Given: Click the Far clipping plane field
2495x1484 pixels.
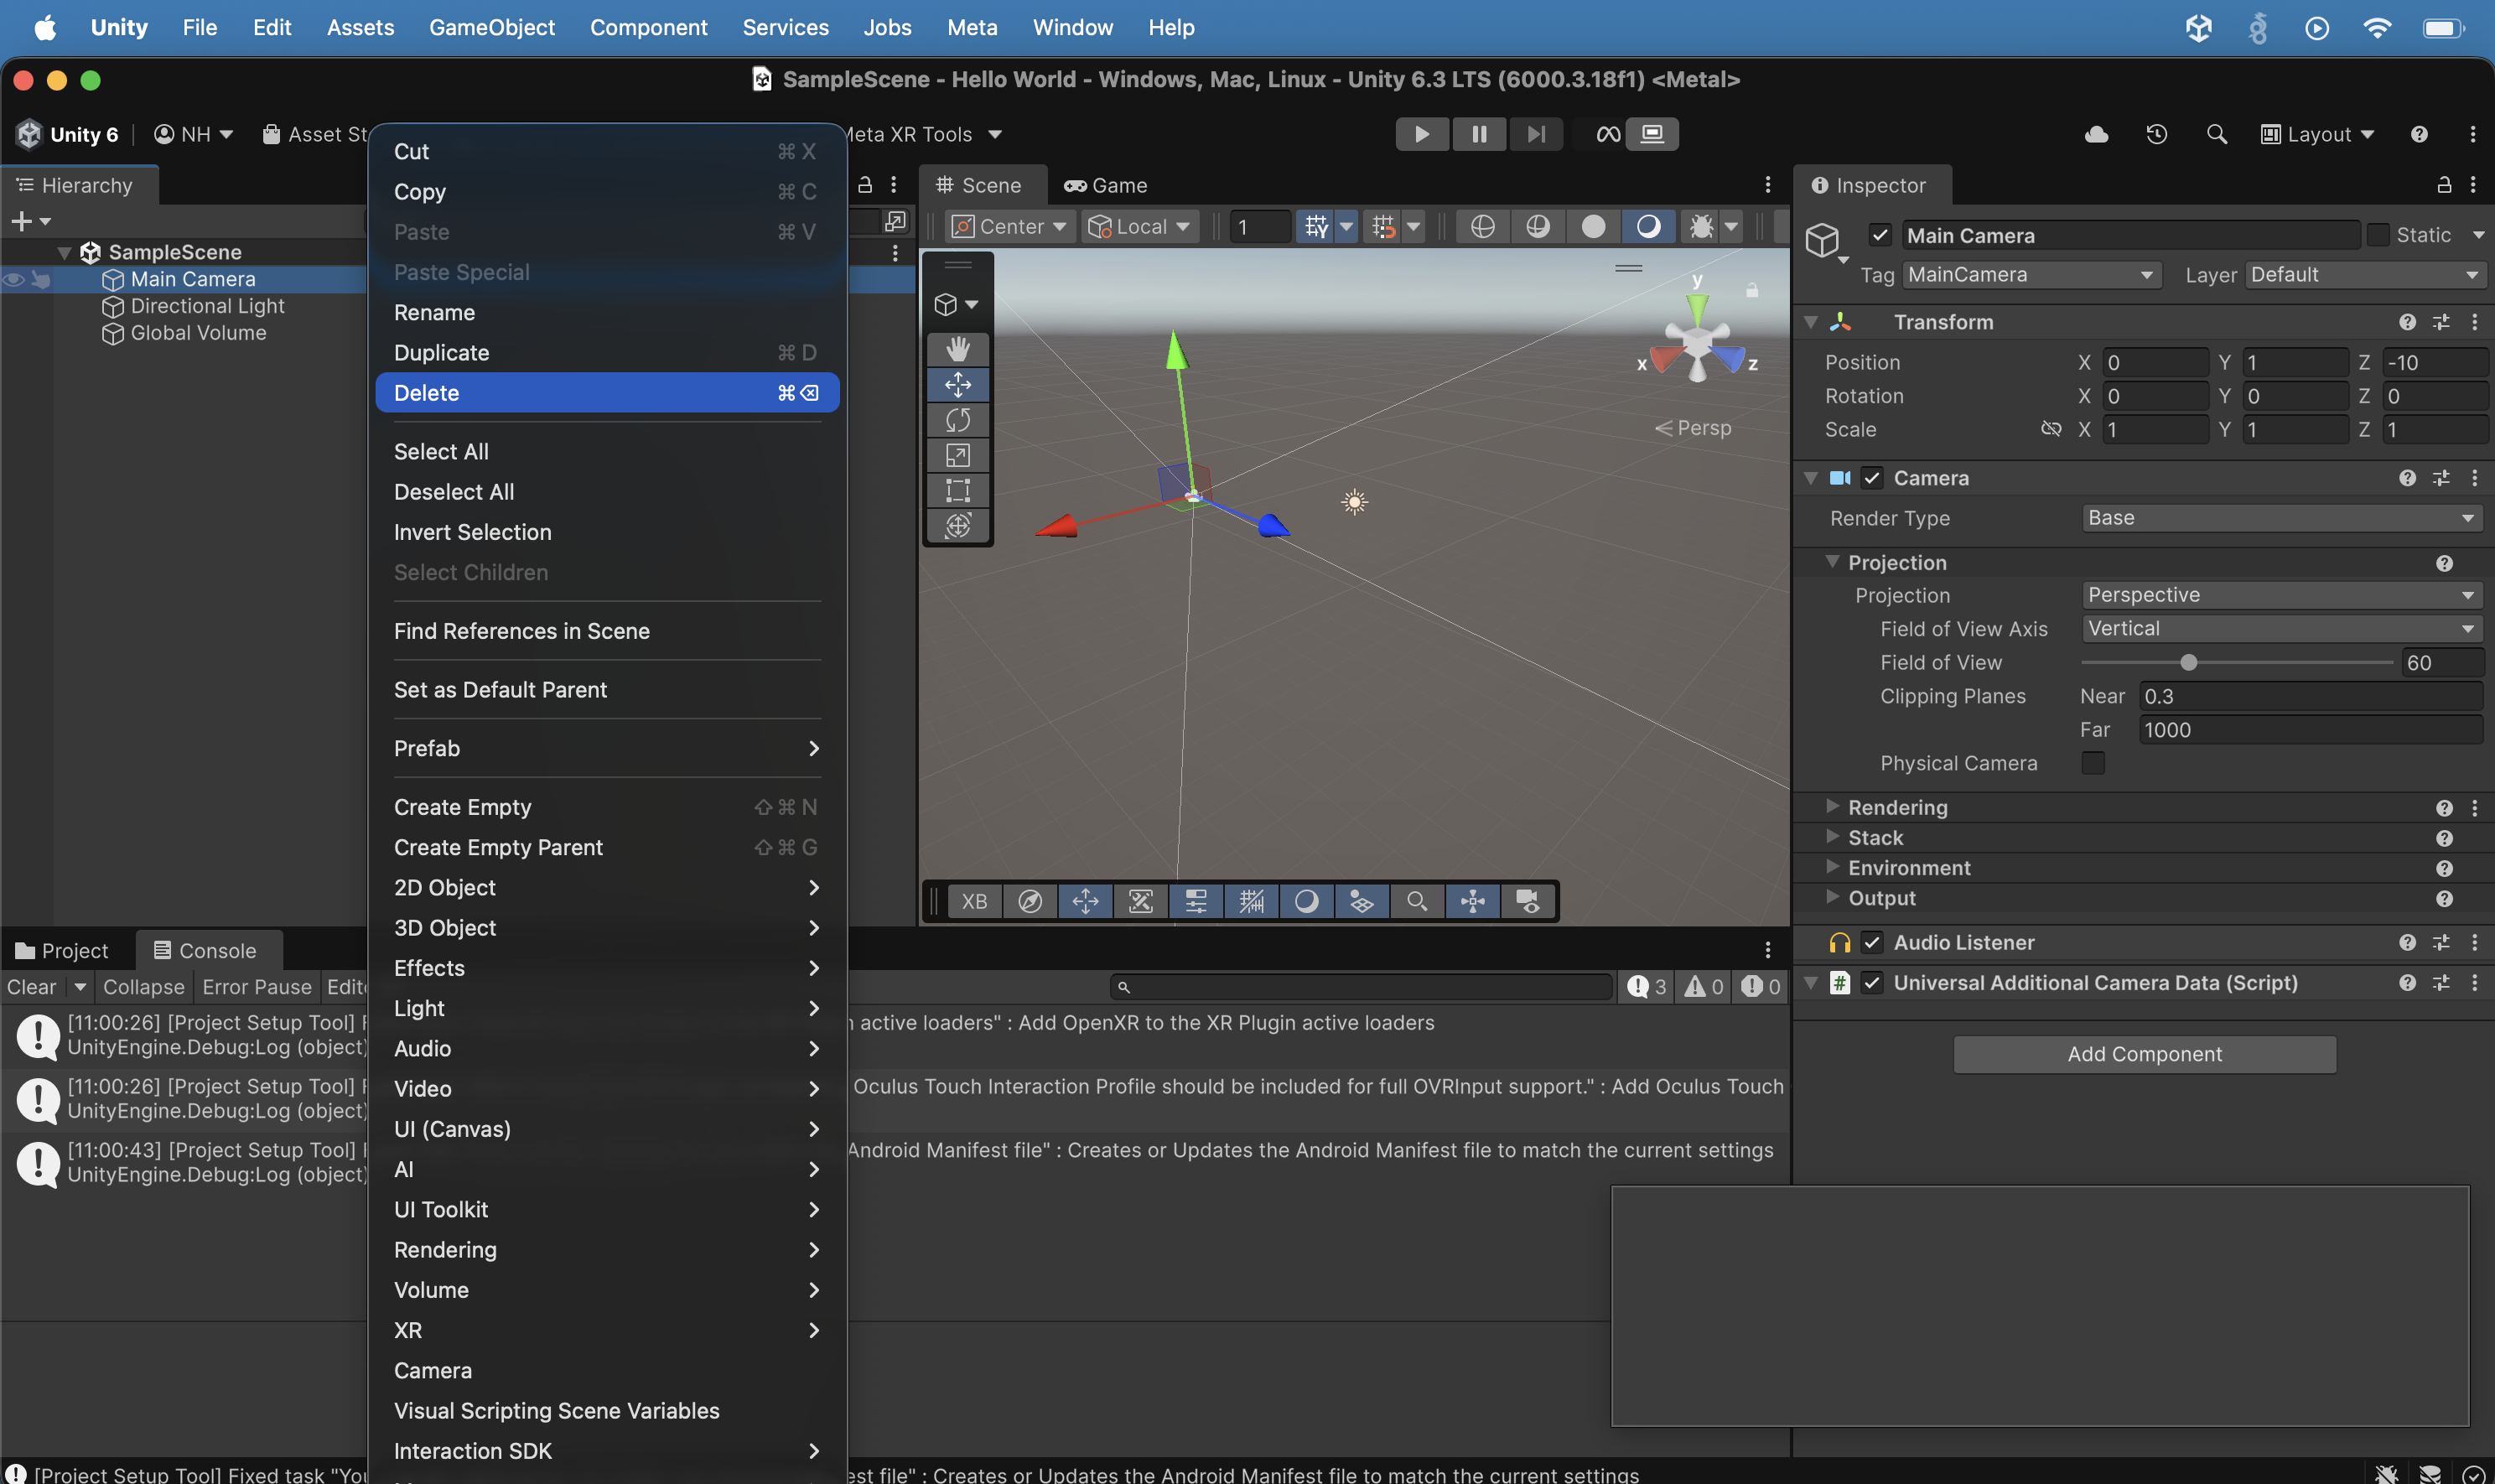Looking at the screenshot, I should (x=2311, y=730).
